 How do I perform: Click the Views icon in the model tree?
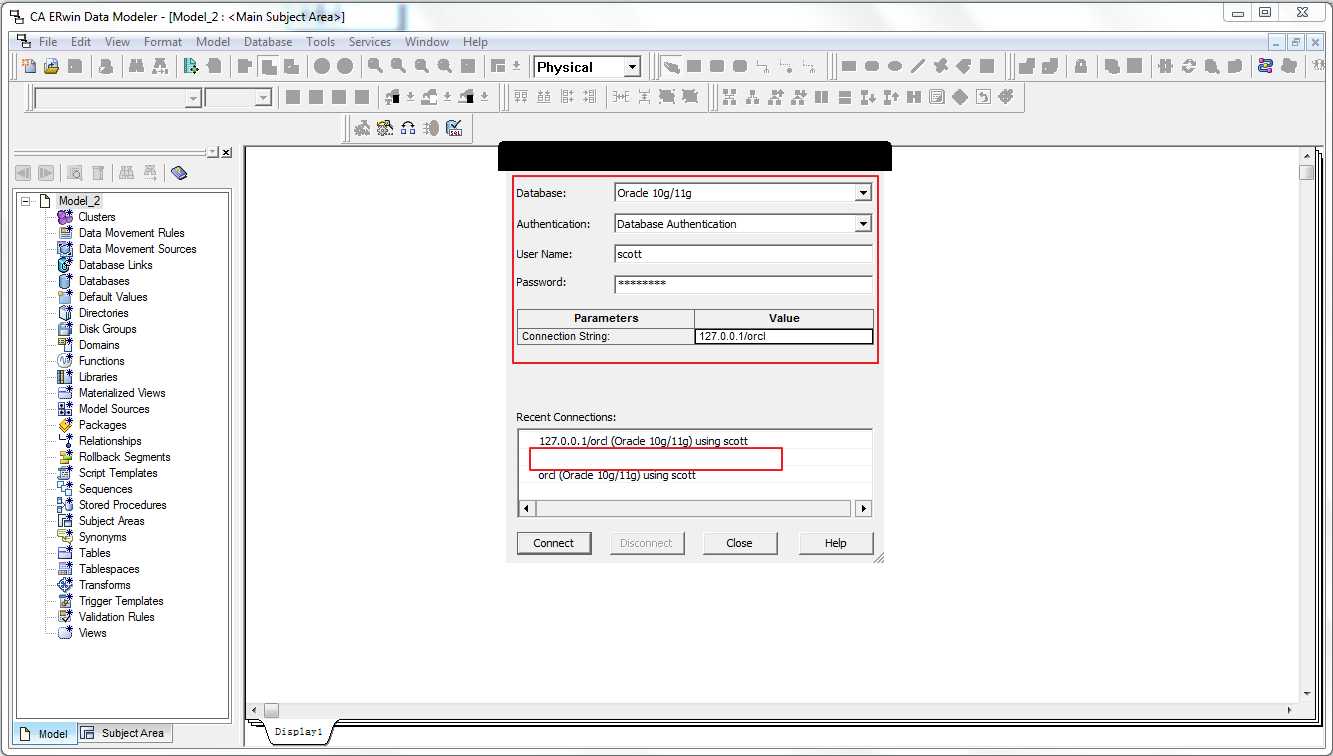pos(65,633)
